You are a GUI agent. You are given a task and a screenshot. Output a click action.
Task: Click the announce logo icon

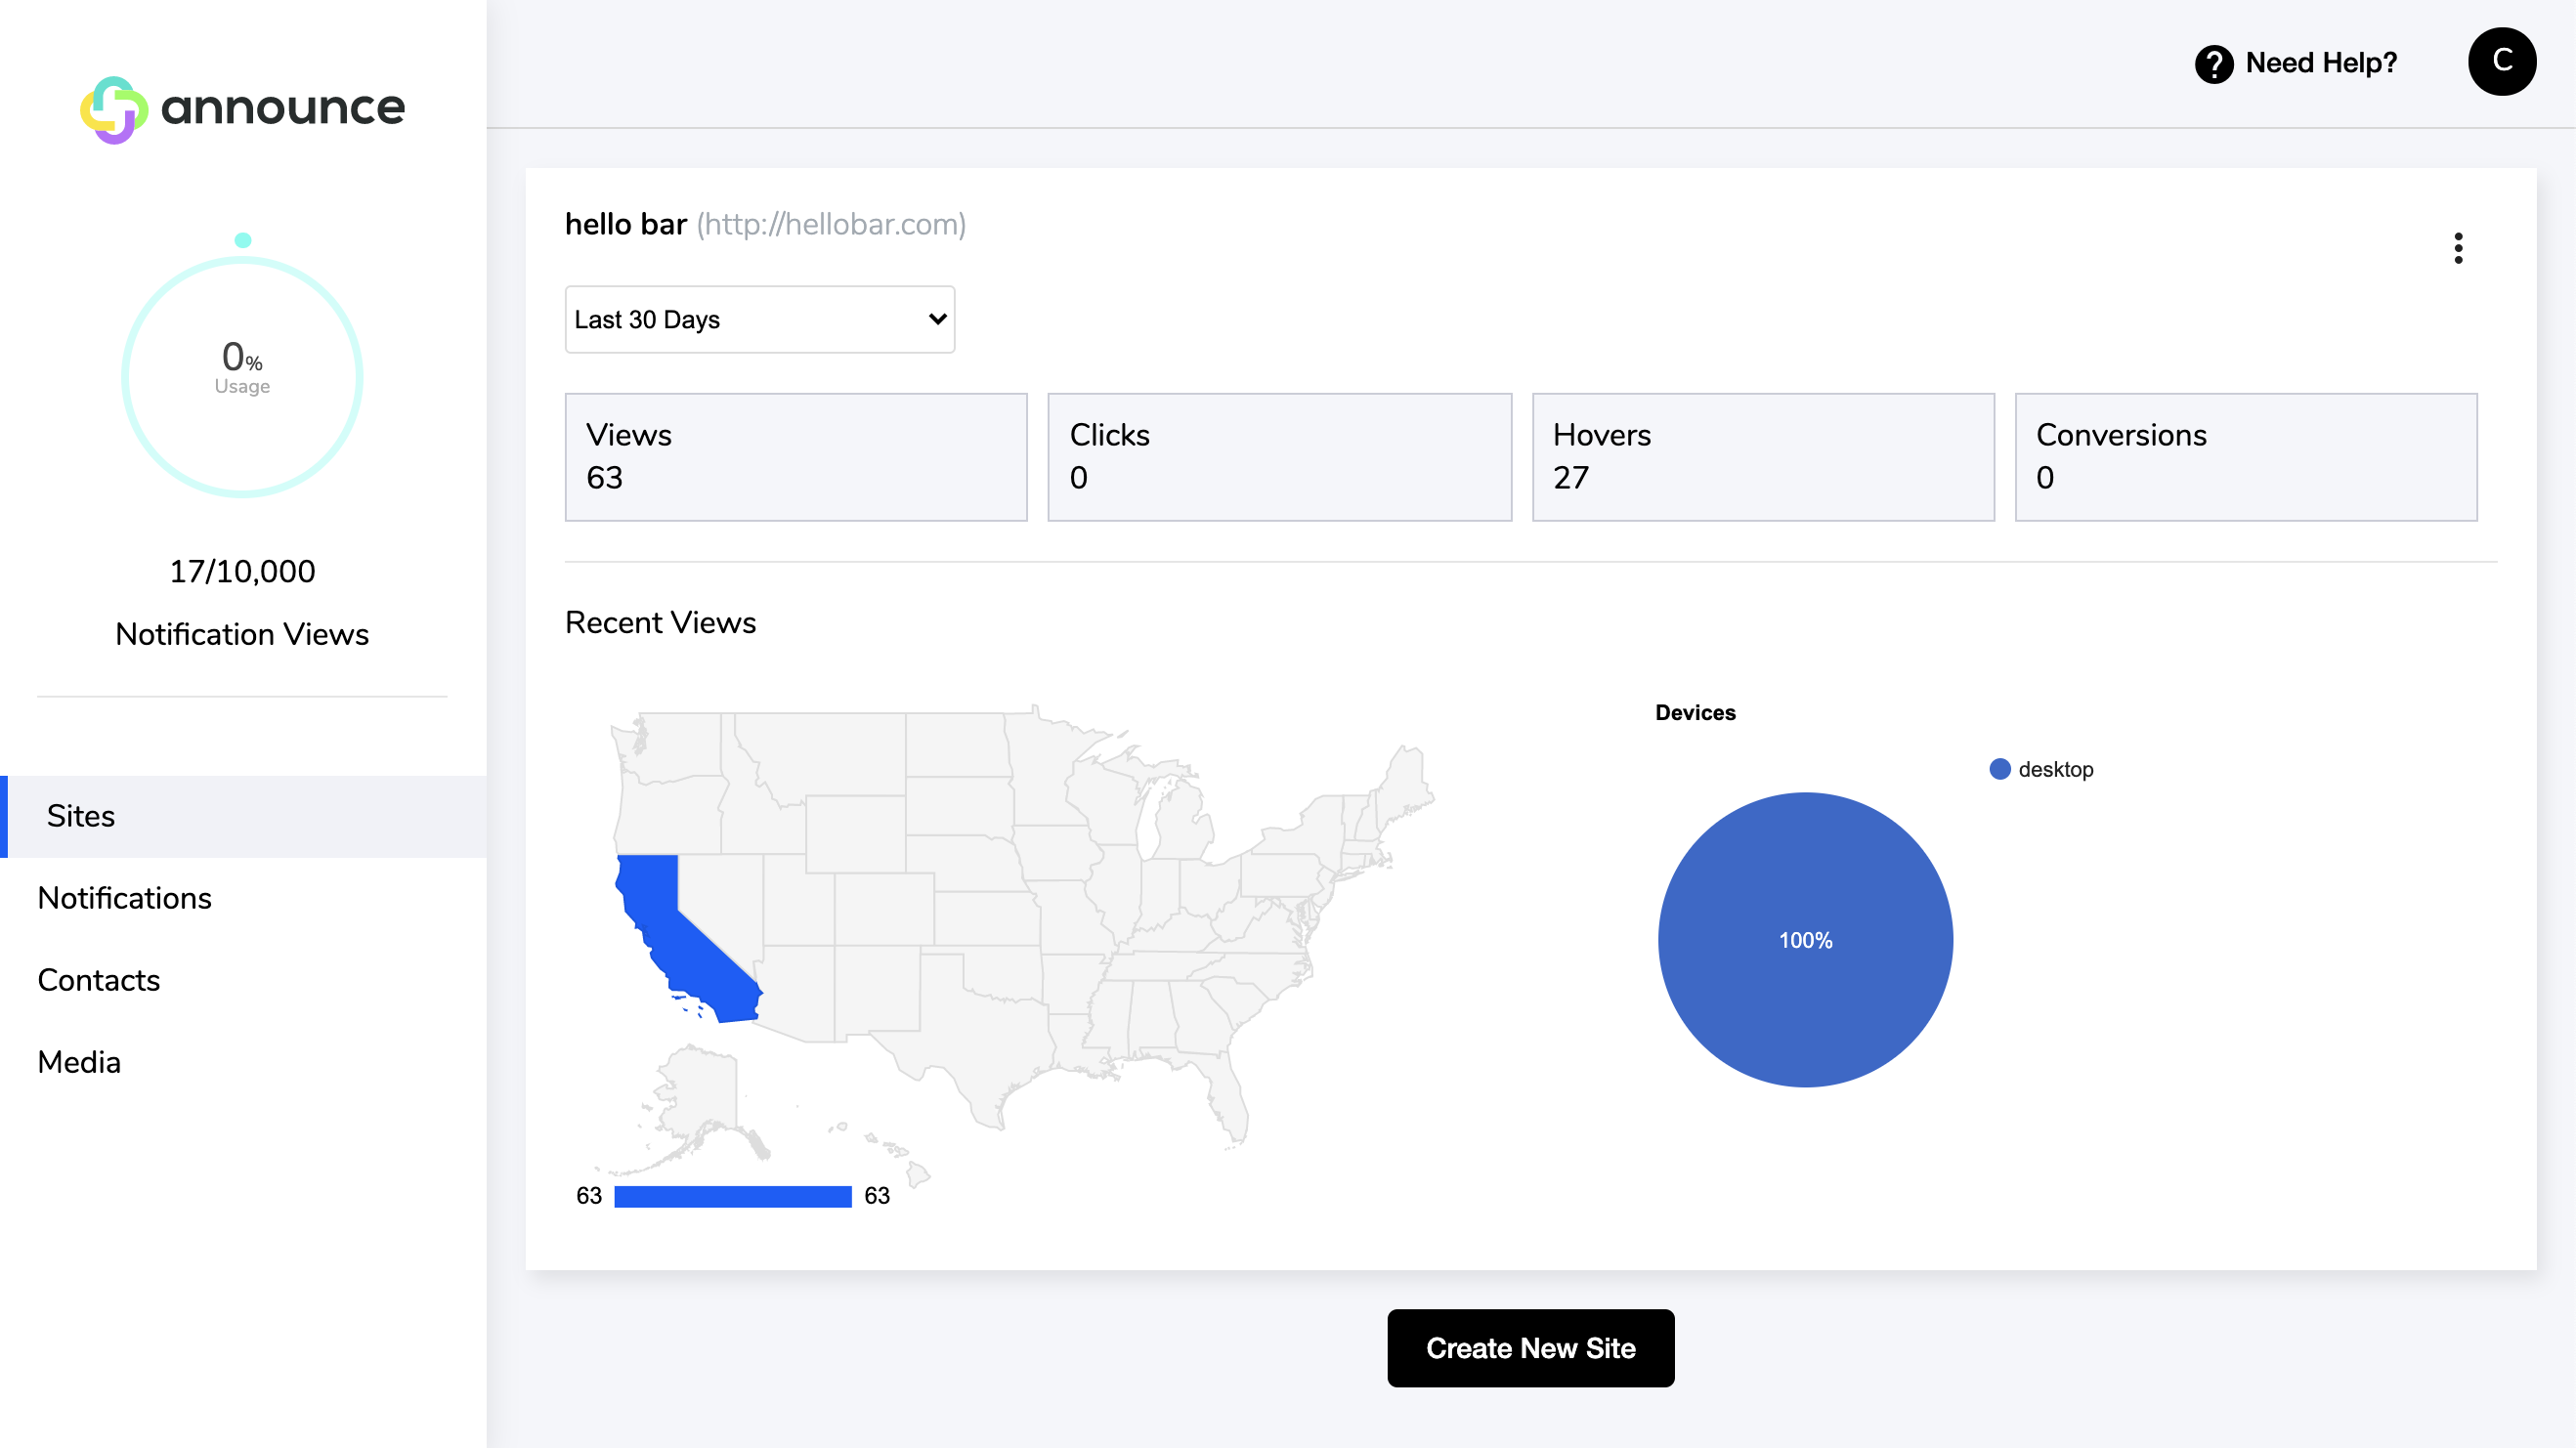[x=114, y=109]
